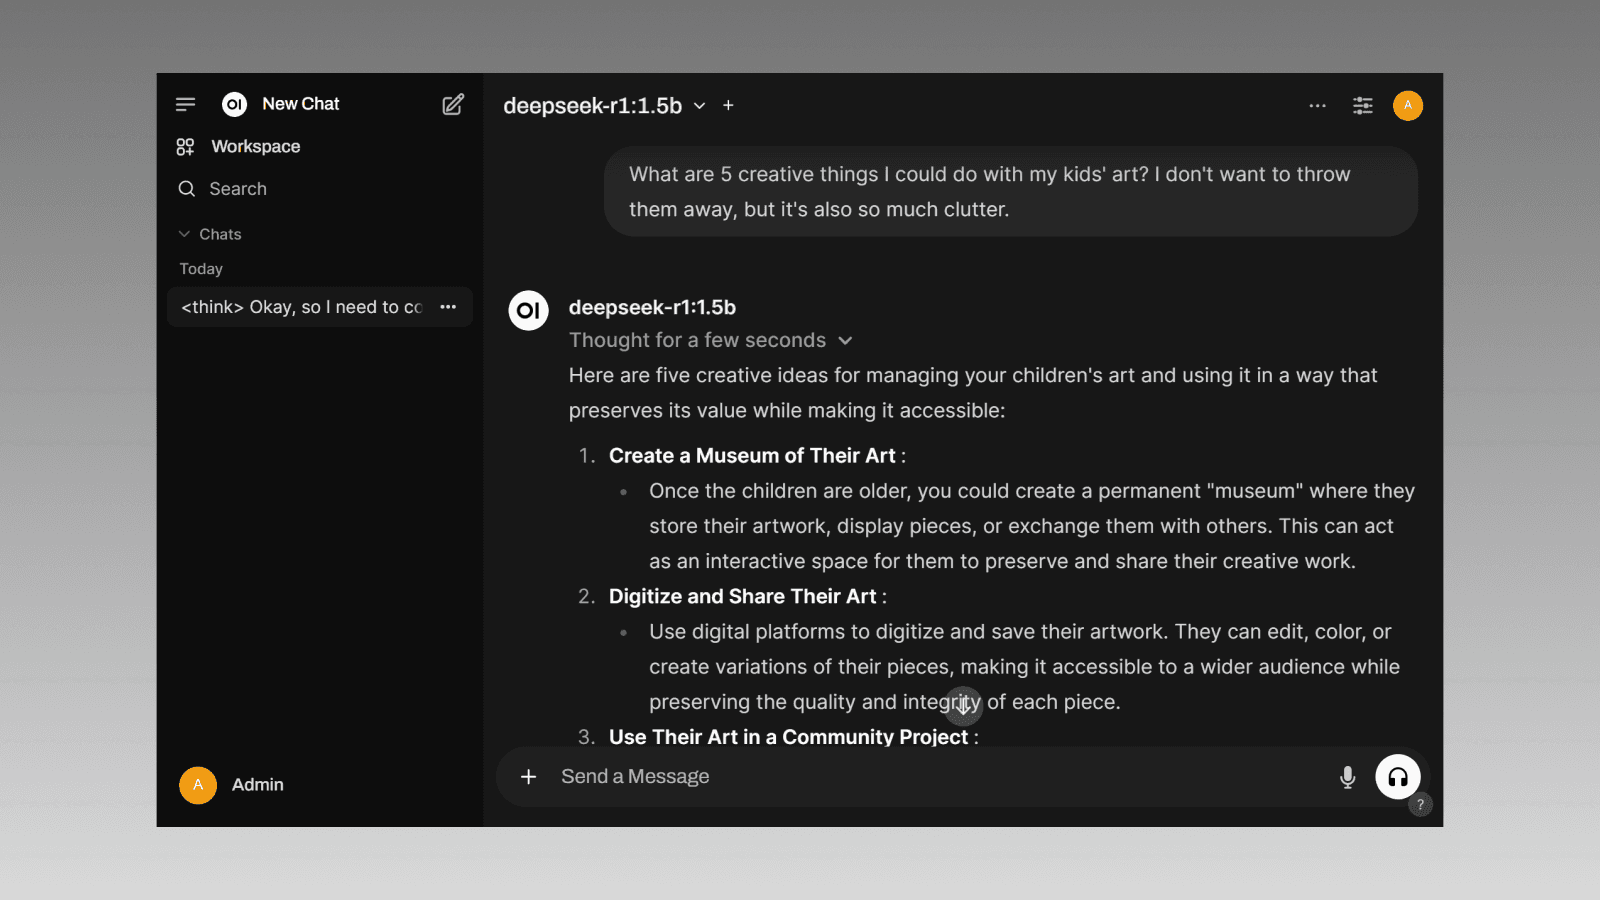Jump to bottom with the down-arrow button

(x=963, y=705)
